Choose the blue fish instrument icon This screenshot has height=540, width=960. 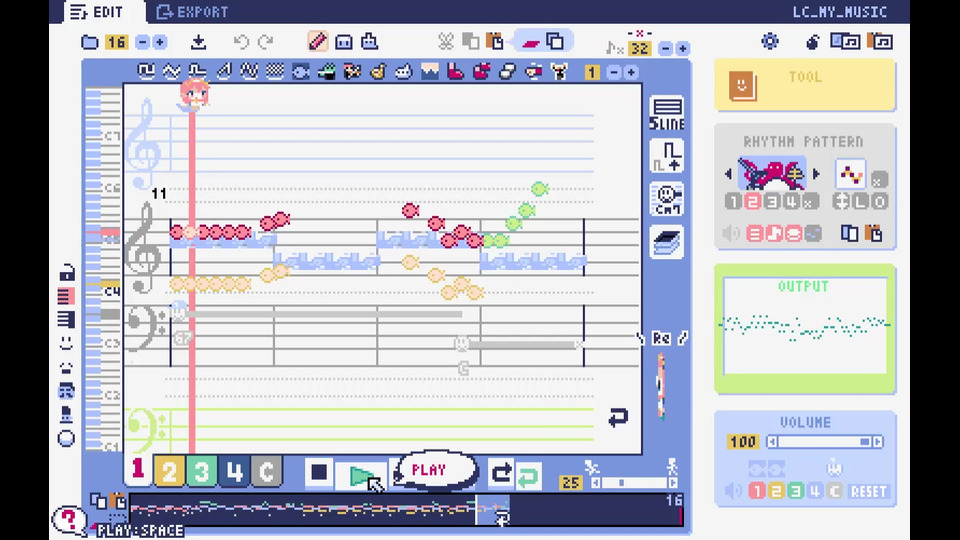[x=301, y=72]
